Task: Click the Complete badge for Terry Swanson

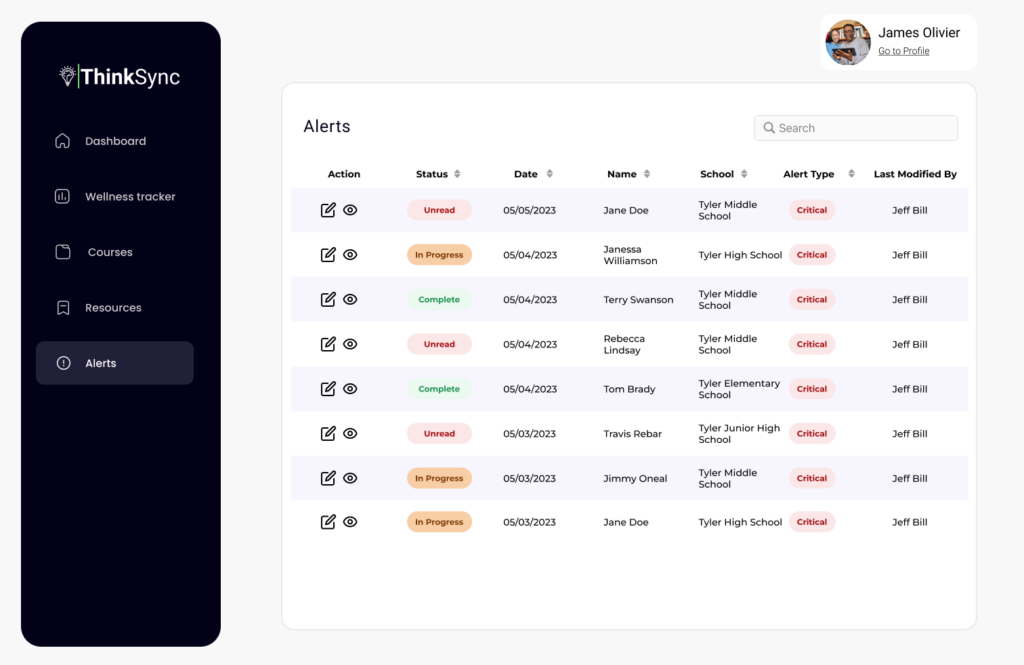Action: pyautogui.click(x=439, y=299)
